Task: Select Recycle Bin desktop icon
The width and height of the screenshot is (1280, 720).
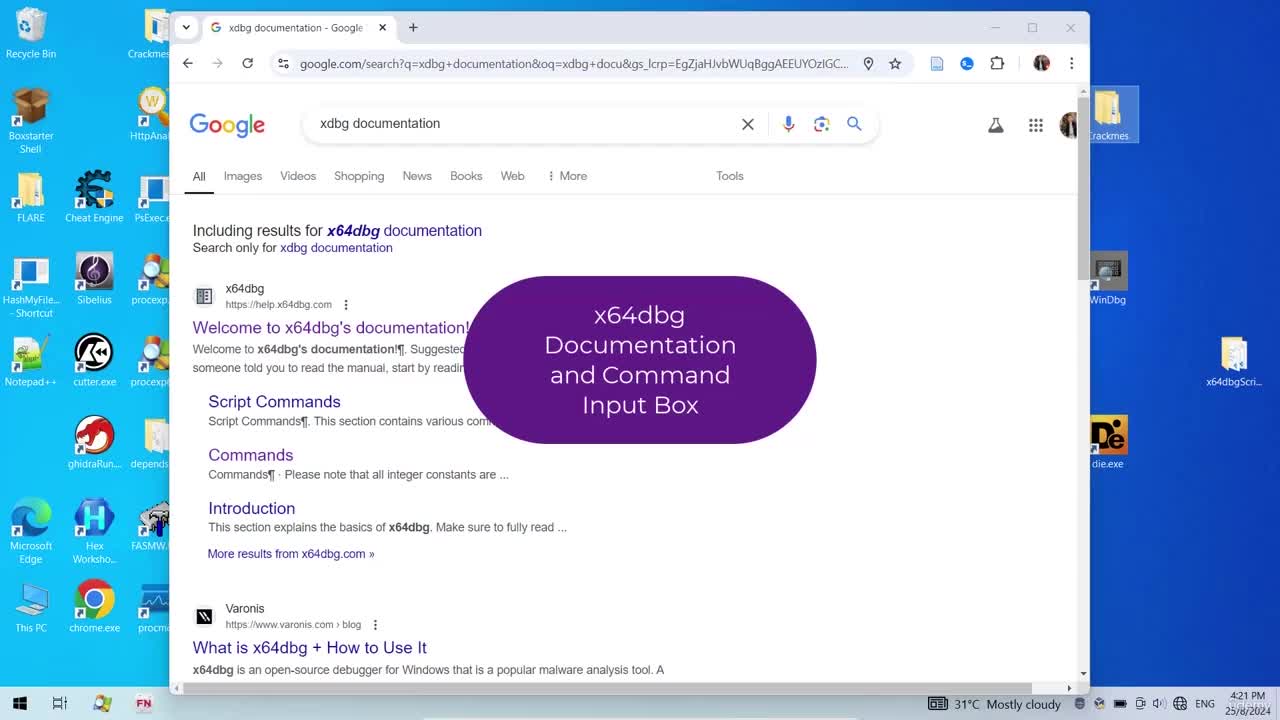Action: click(x=31, y=33)
